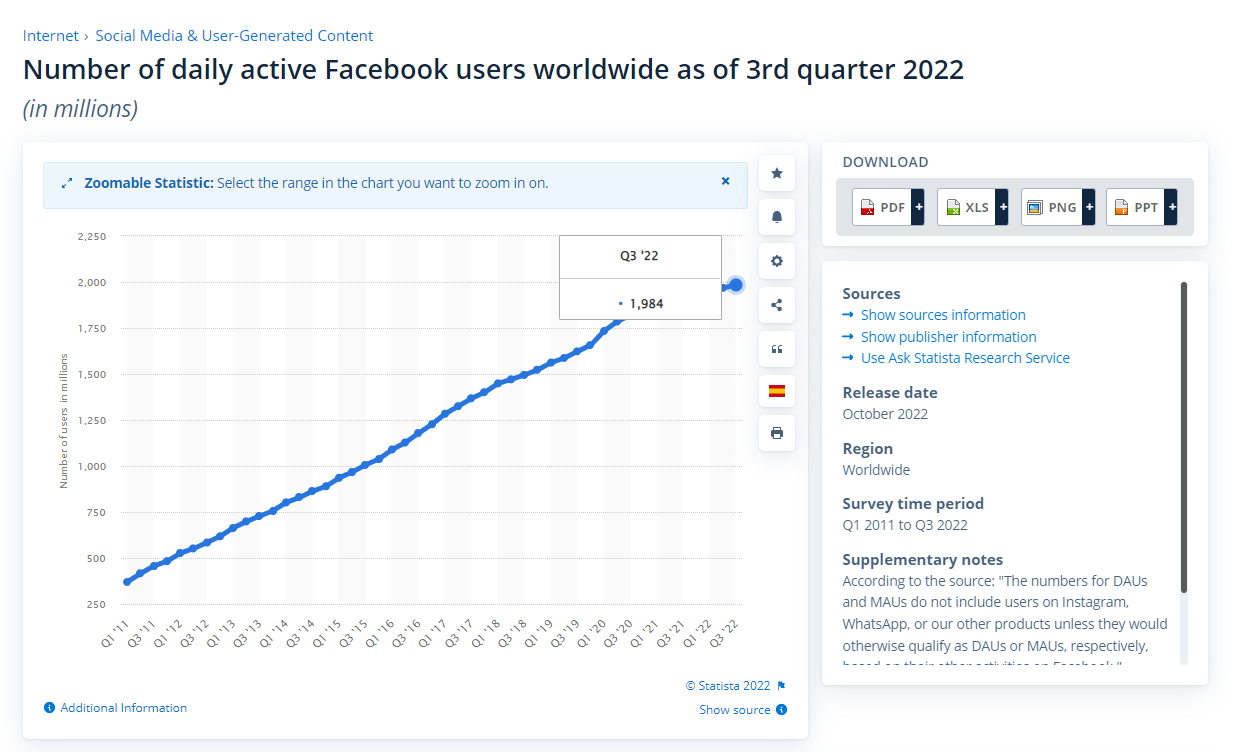Expand the PPT download plus arrow
Image resolution: width=1233 pixels, height=752 pixels.
click(1171, 207)
